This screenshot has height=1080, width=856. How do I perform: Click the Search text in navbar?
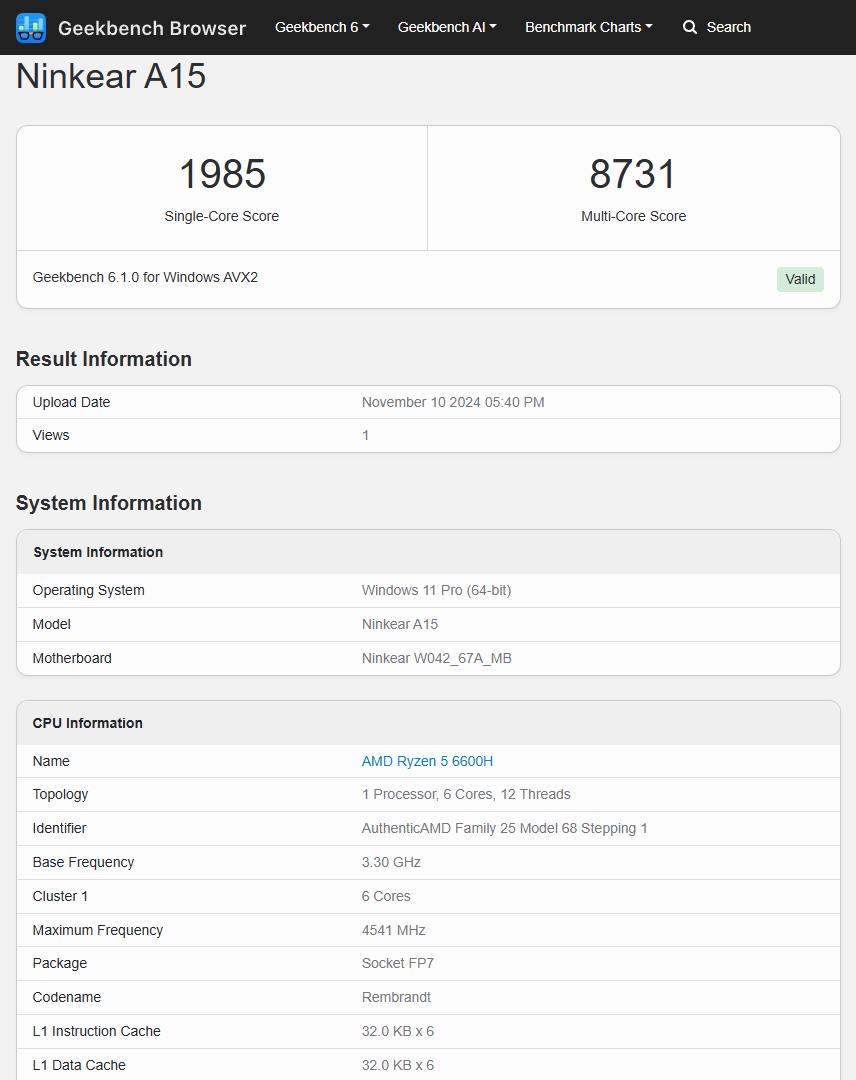[x=729, y=28]
